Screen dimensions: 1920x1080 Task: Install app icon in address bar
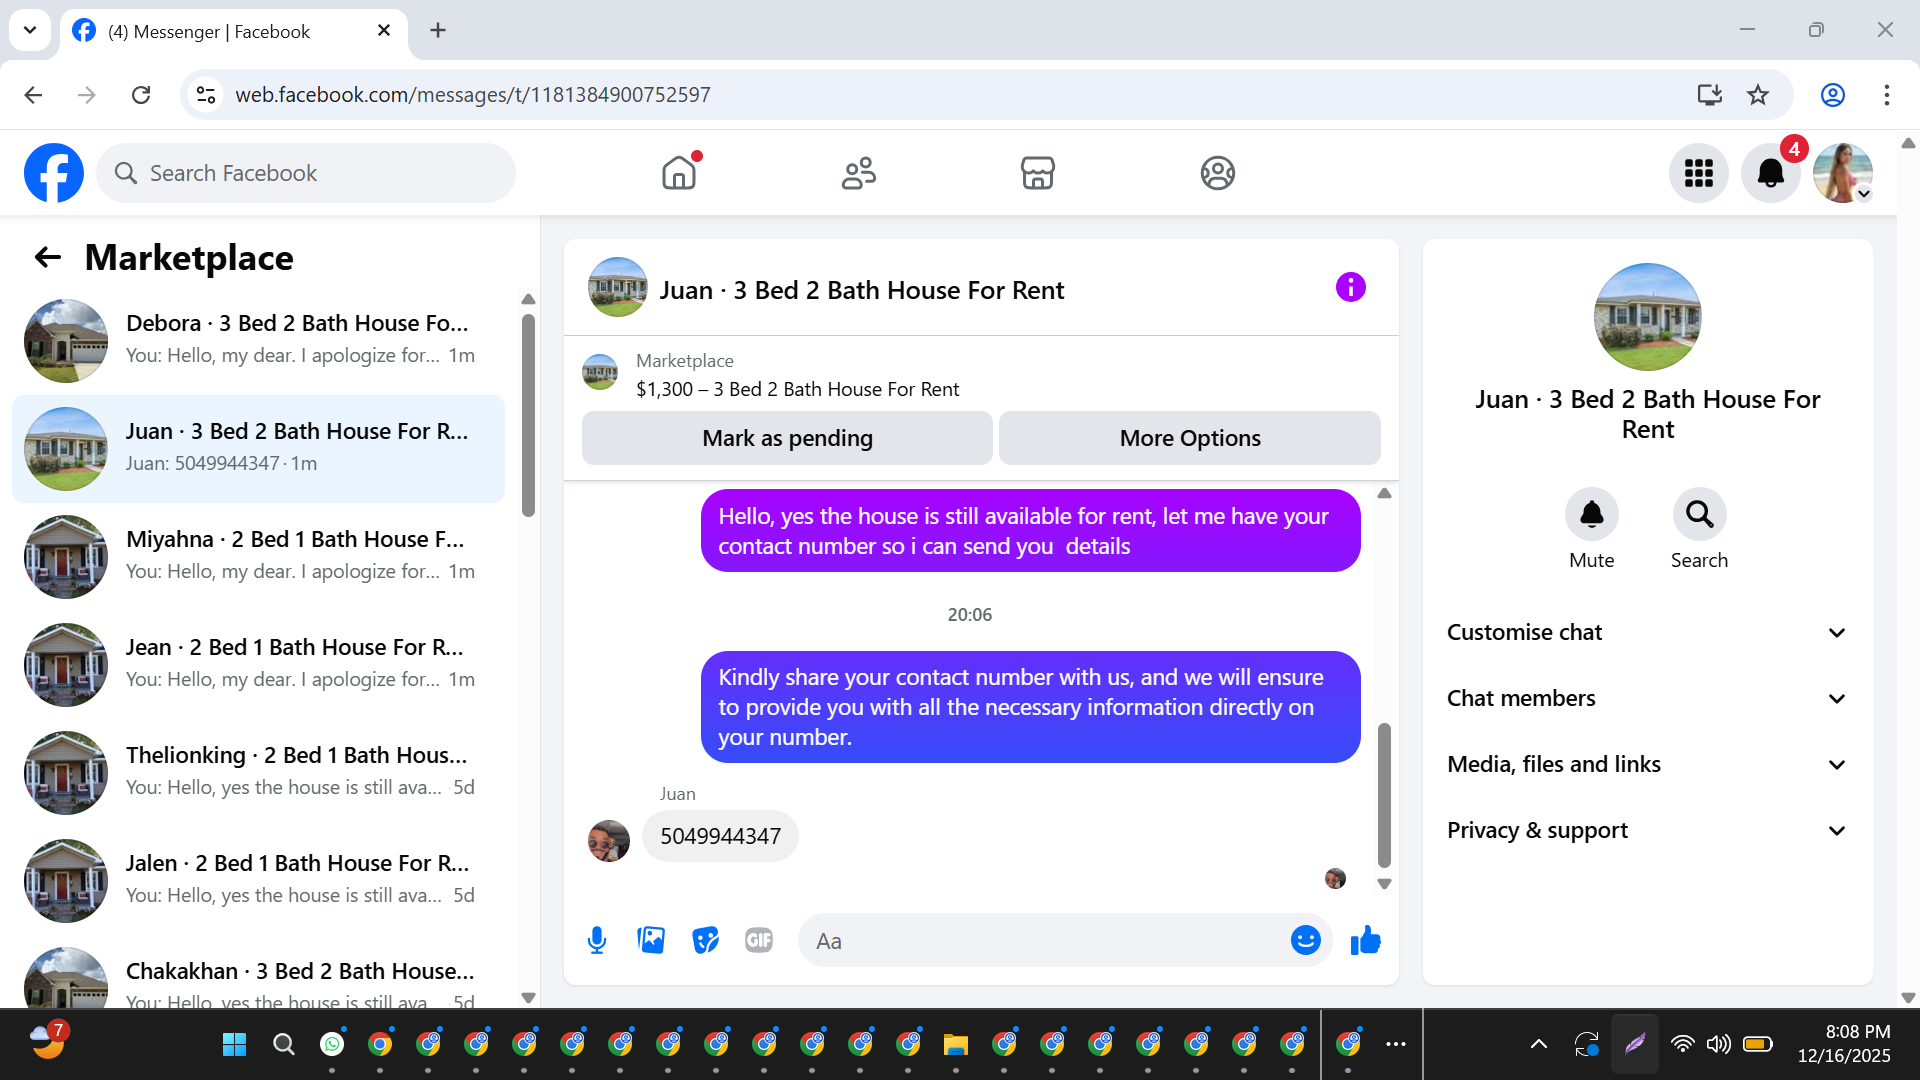pyautogui.click(x=1710, y=95)
